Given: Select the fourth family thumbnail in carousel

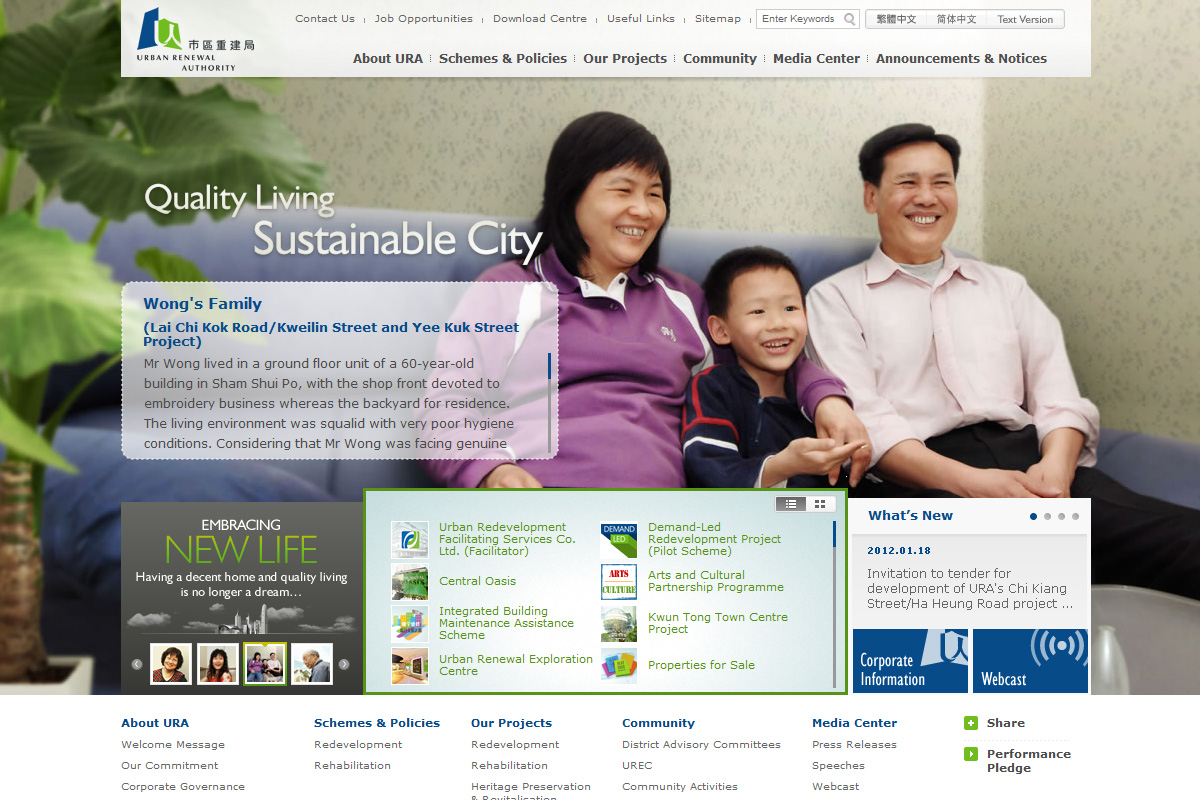Looking at the screenshot, I should (312, 664).
